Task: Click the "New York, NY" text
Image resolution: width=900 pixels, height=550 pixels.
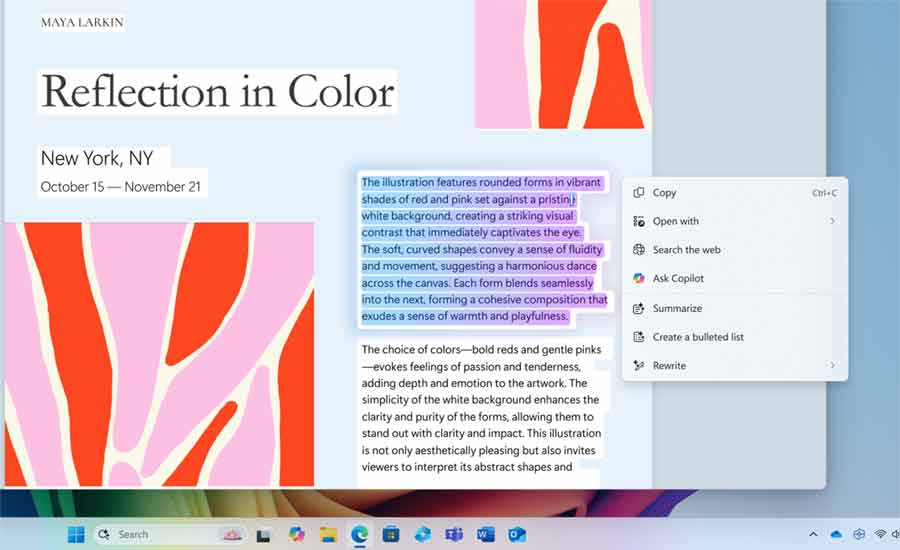Action: click(97, 158)
